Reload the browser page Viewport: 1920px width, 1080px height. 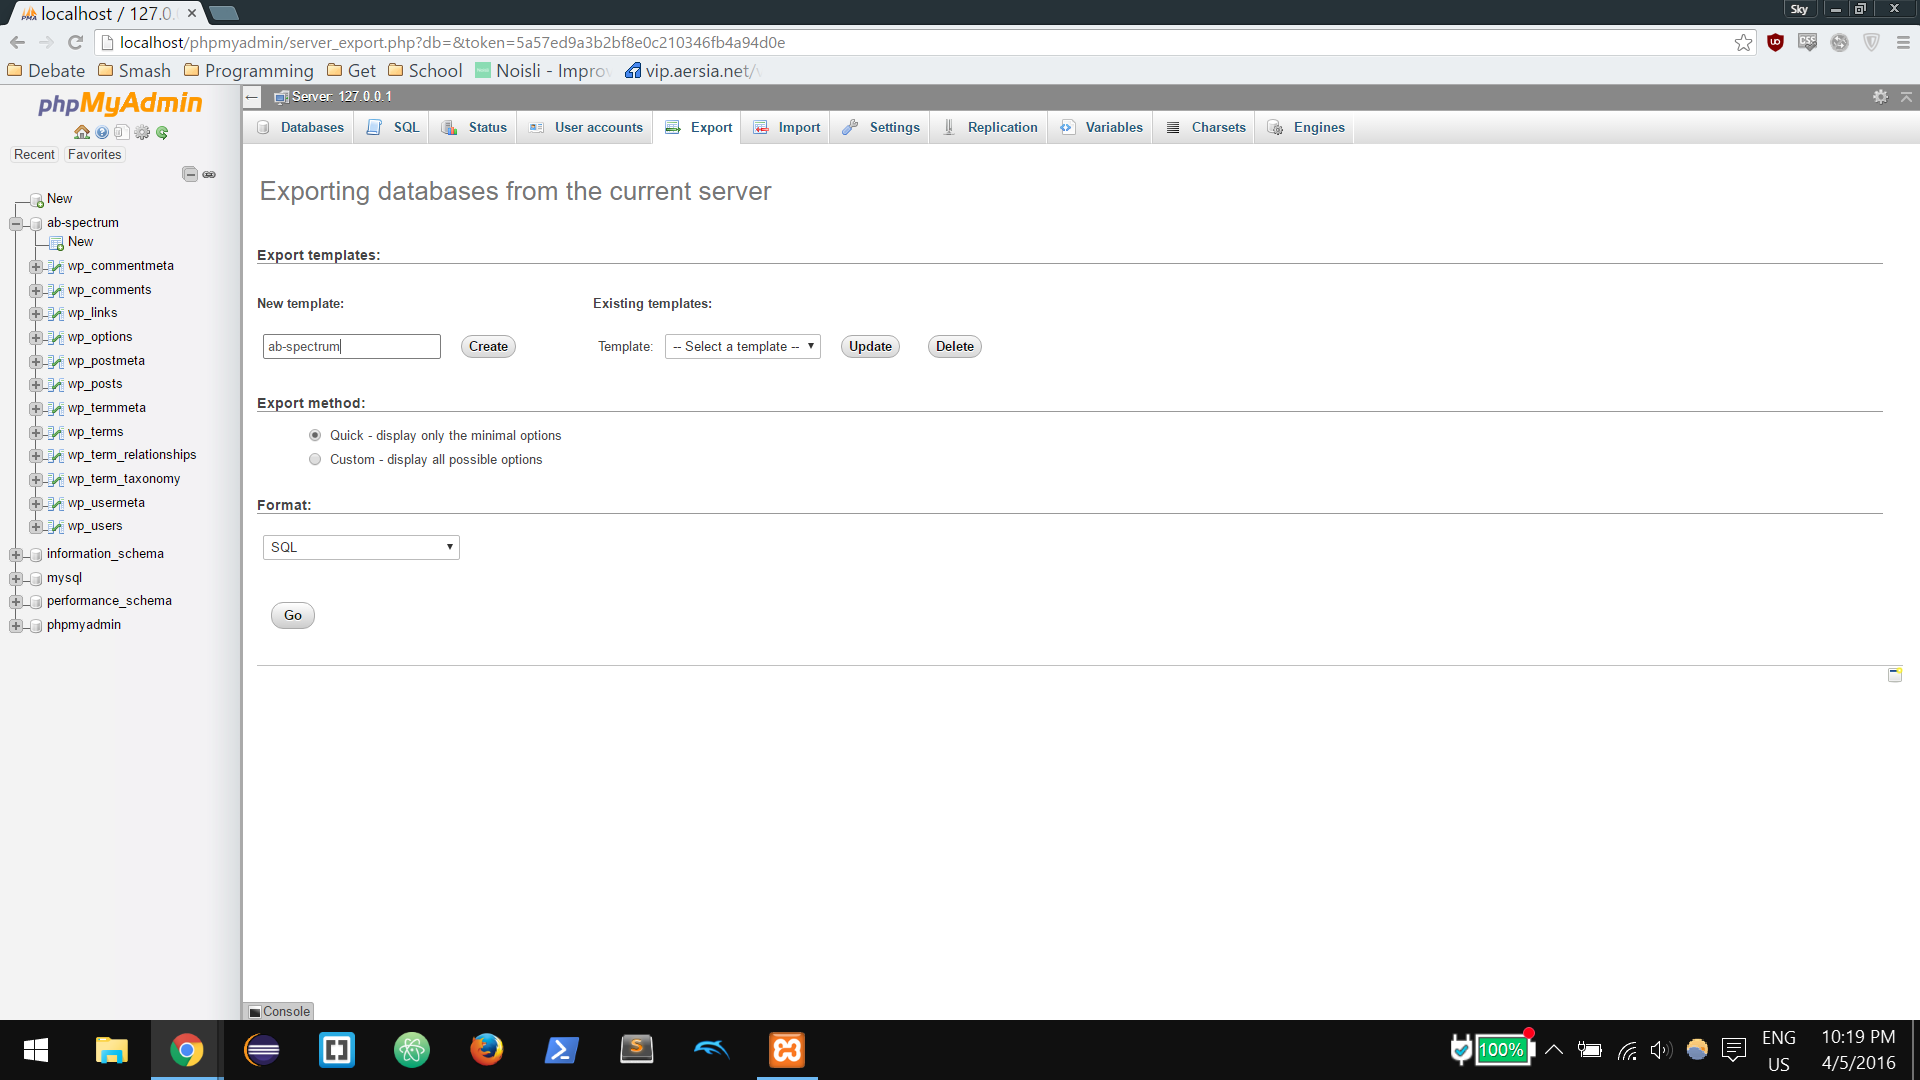point(75,42)
